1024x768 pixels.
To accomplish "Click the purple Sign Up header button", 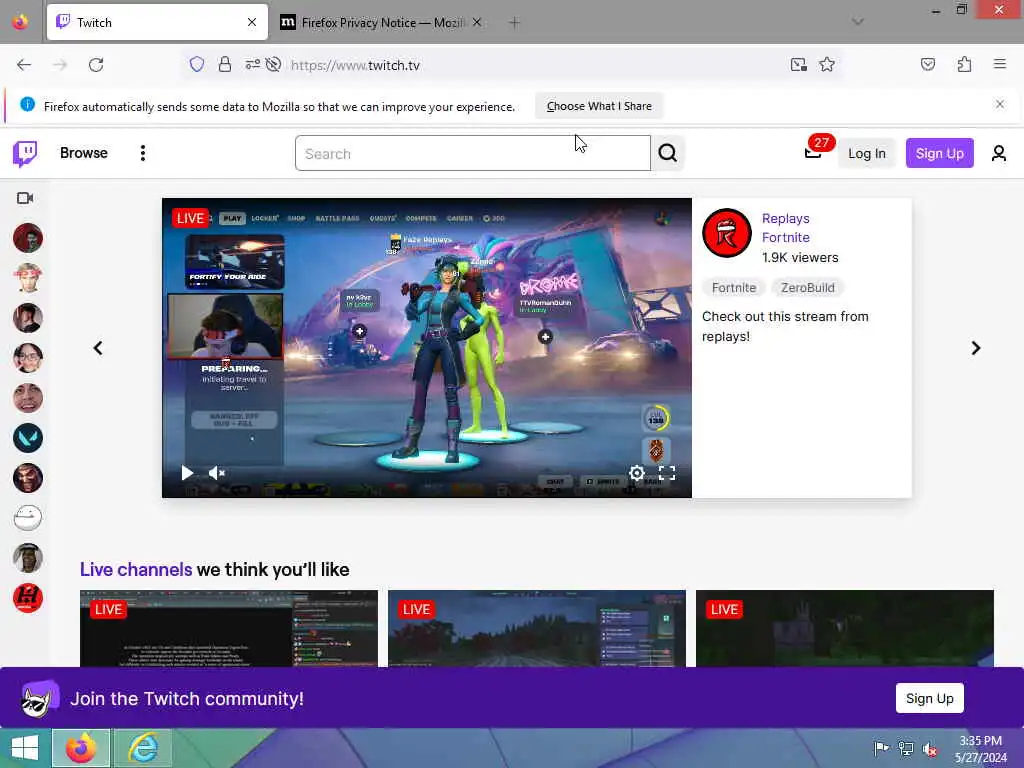I will [x=939, y=153].
